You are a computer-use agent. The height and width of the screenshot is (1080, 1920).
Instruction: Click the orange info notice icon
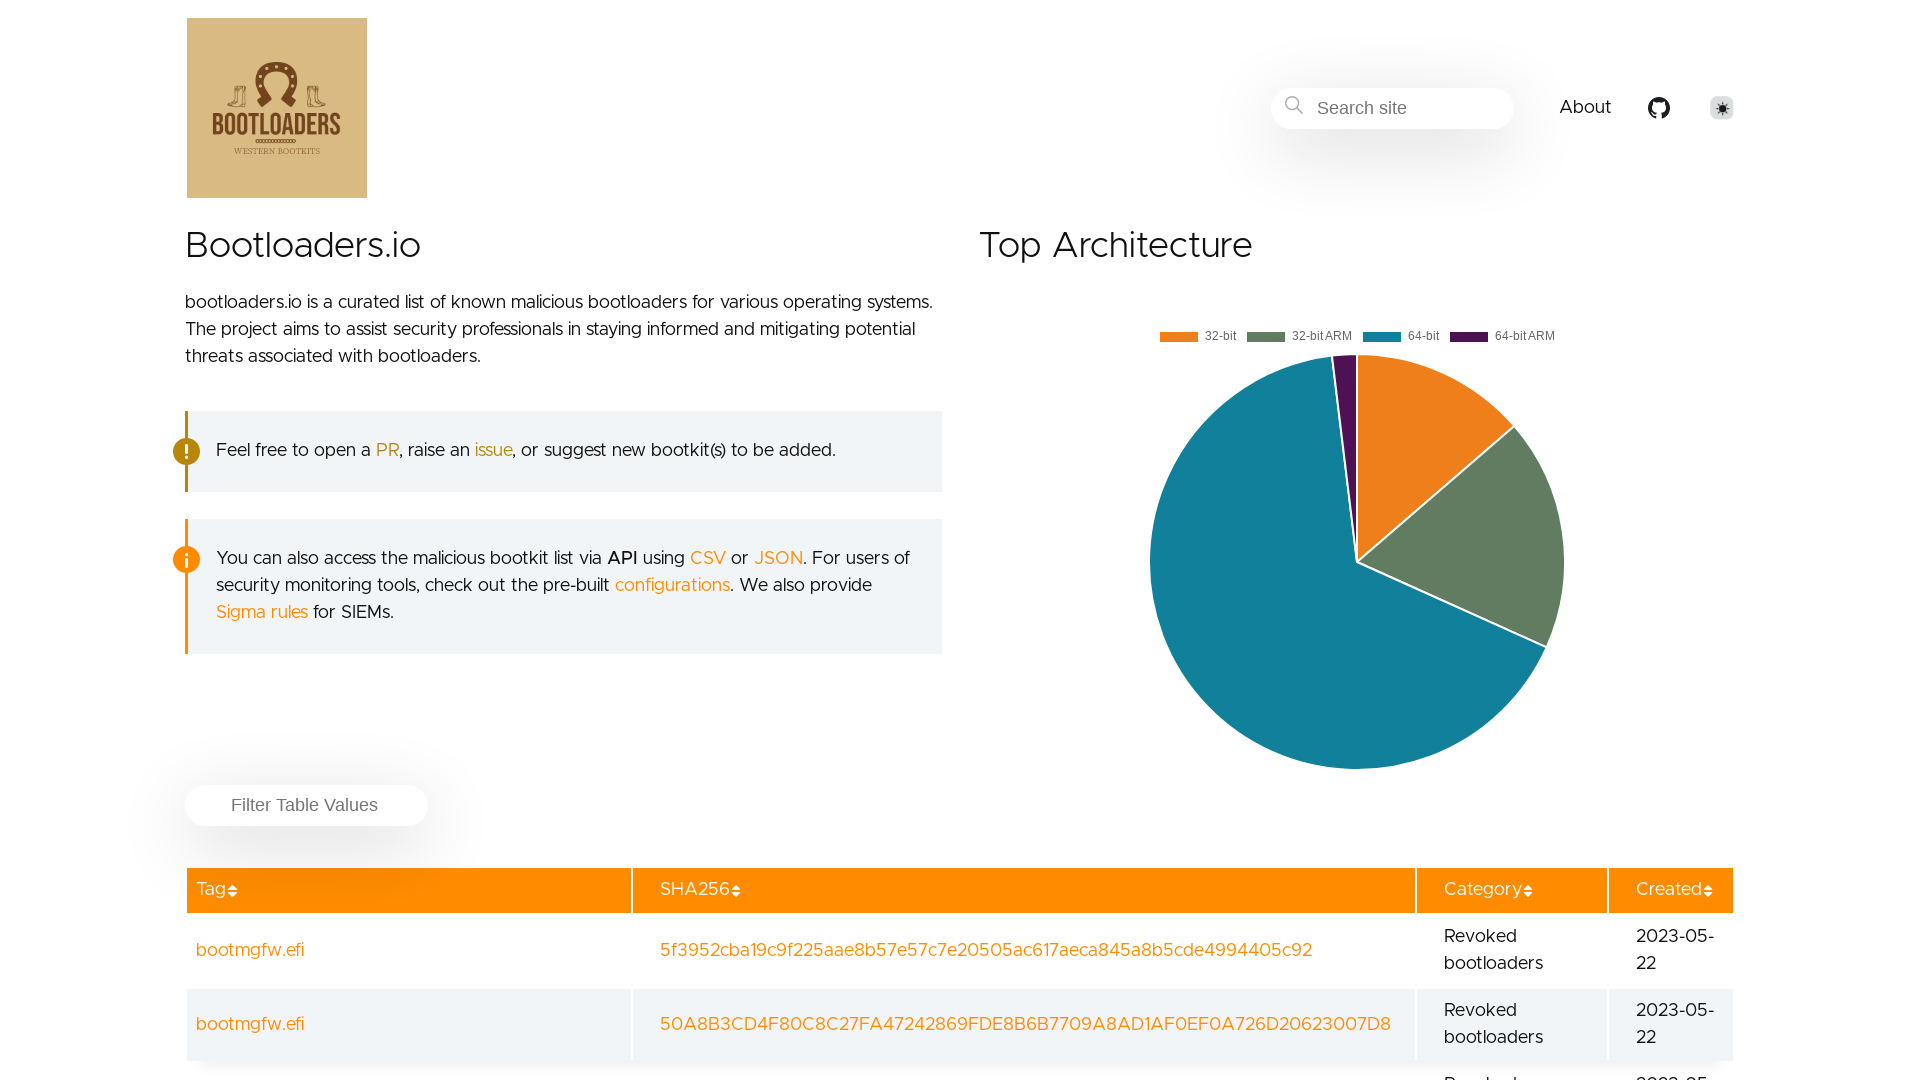(x=186, y=559)
